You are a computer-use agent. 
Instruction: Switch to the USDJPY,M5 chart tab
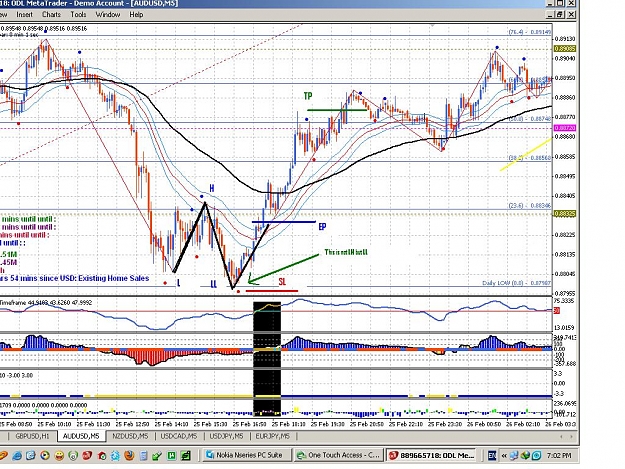point(226,436)
